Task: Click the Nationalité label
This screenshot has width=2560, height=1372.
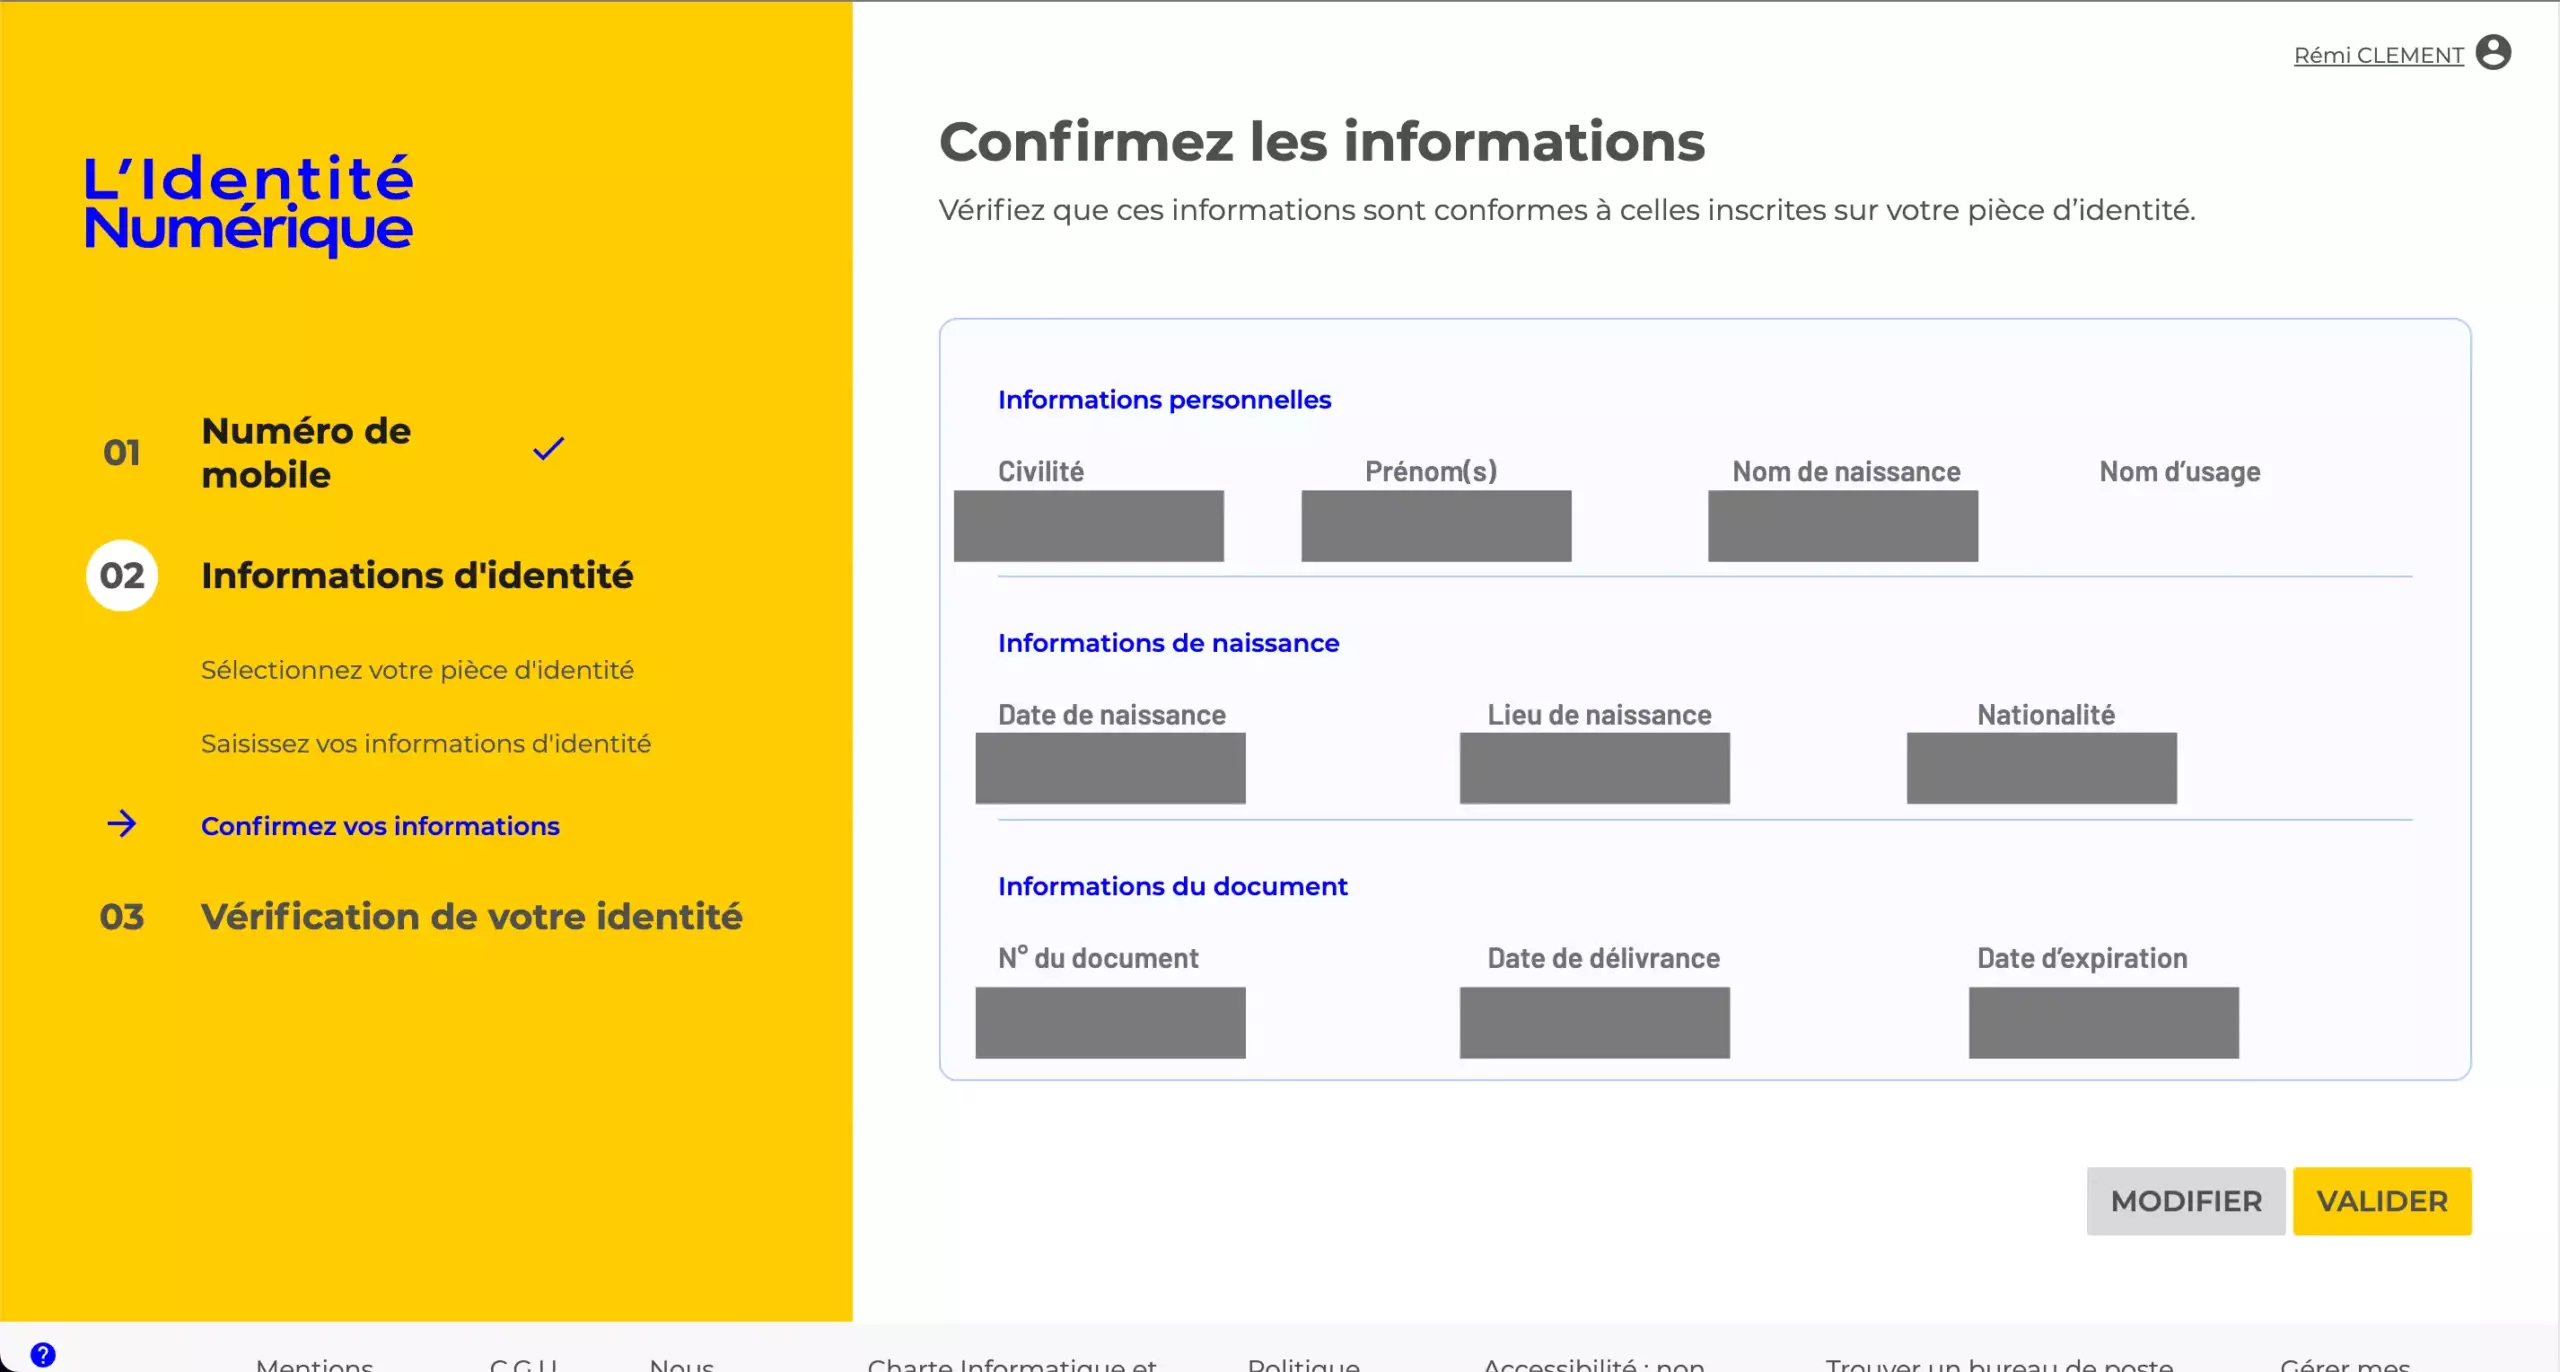Action: coord(2046,714)
